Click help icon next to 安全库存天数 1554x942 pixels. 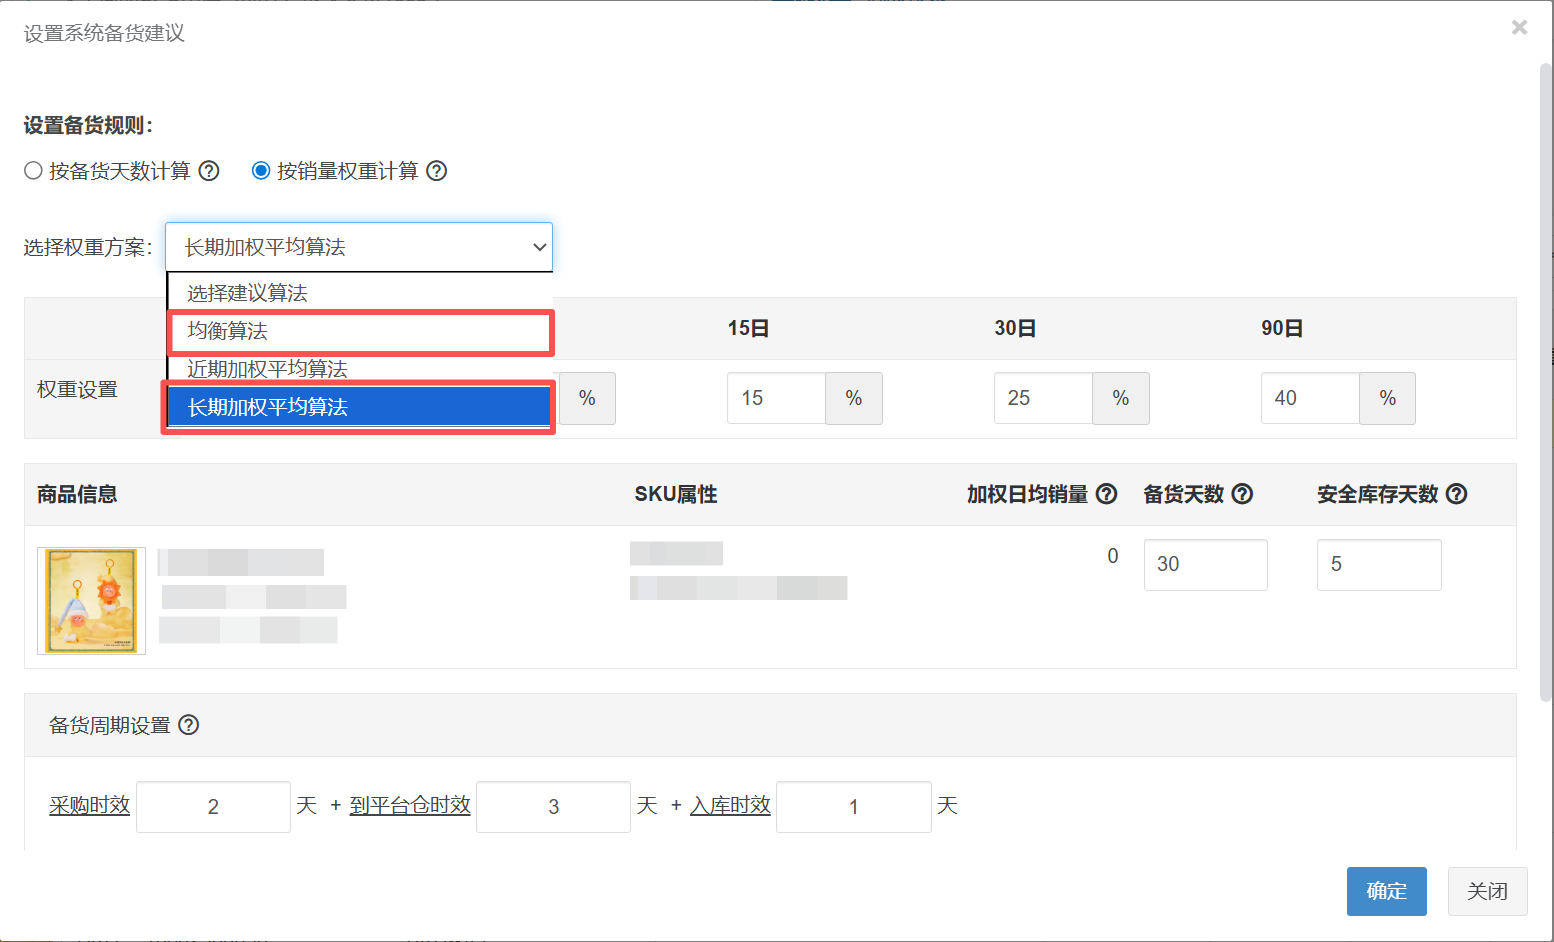[1457, 494]
